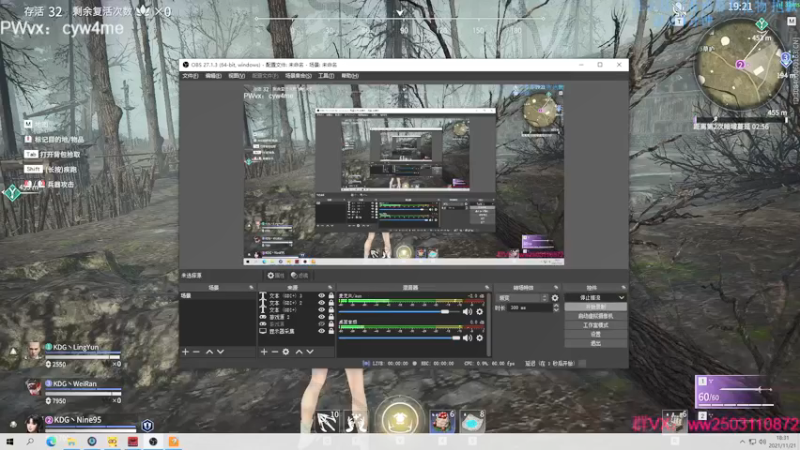The width and height of the screenshot is (800, 450).
Task: Open the transition type combo box
Action: pos(523,298)
